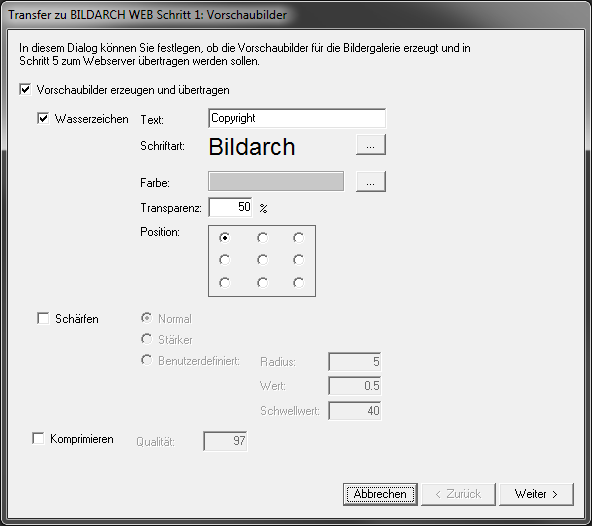Open font chooser button beside Schriftart

pos(371,145)
